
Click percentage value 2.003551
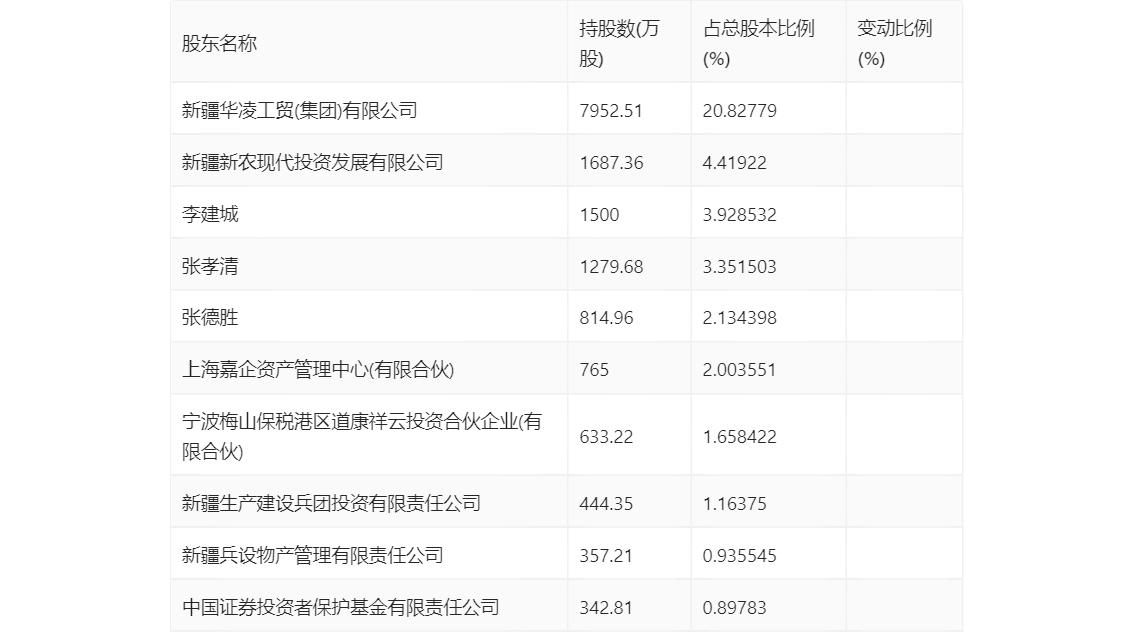740,370
